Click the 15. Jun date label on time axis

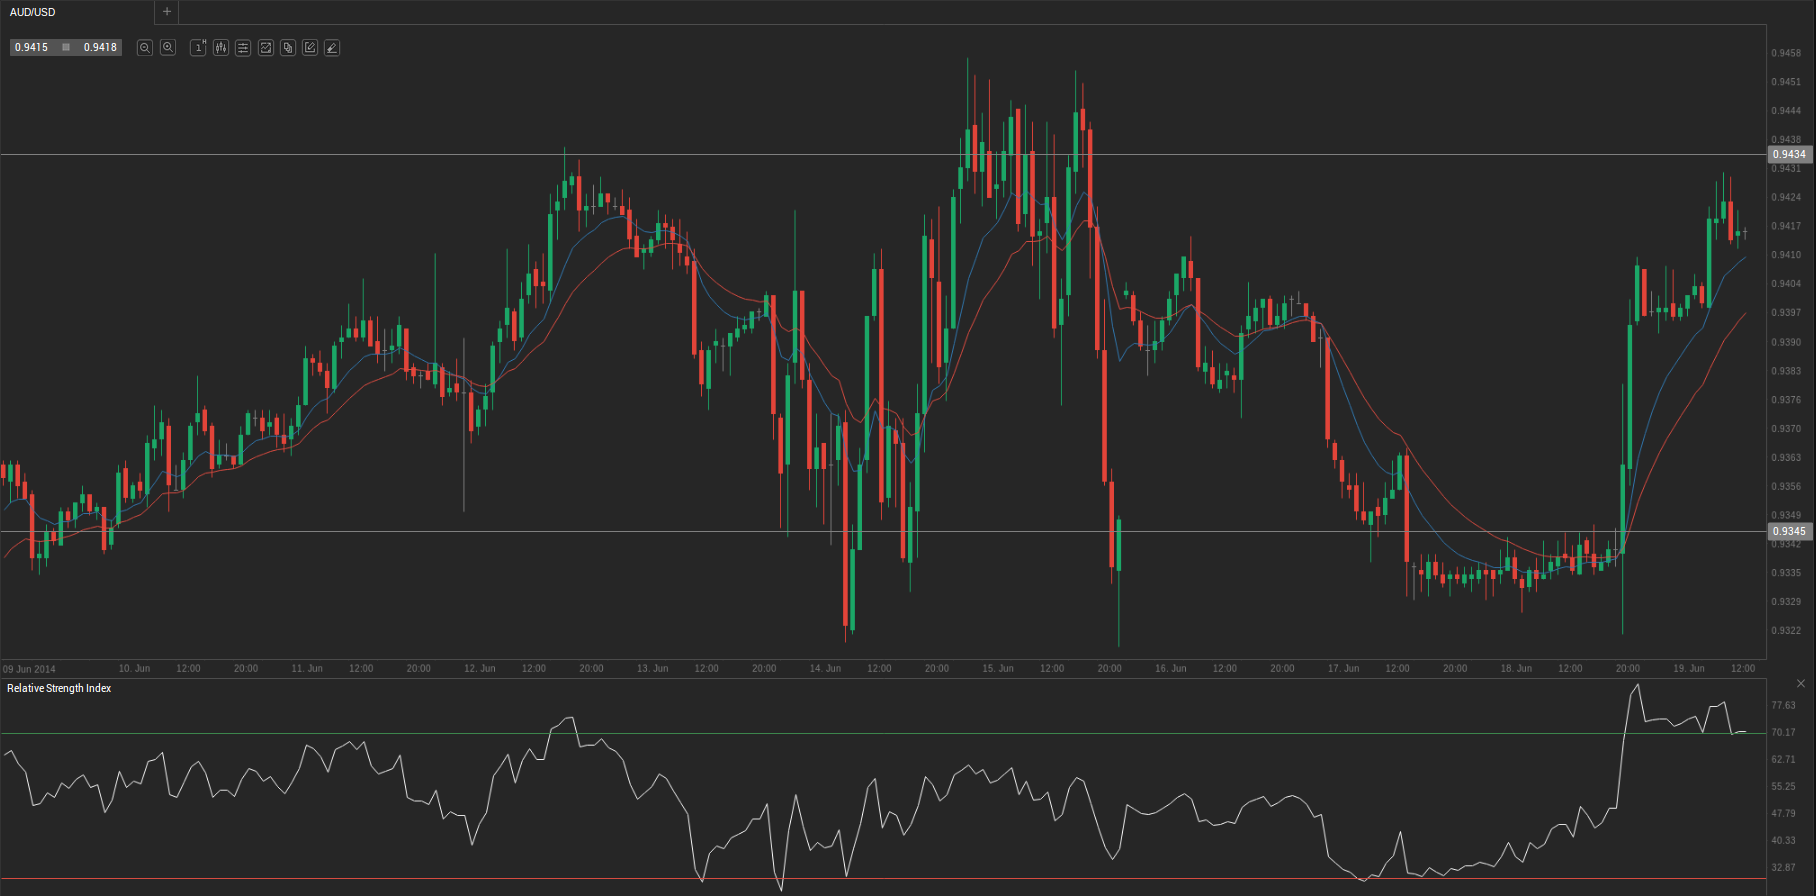[998, 668]
